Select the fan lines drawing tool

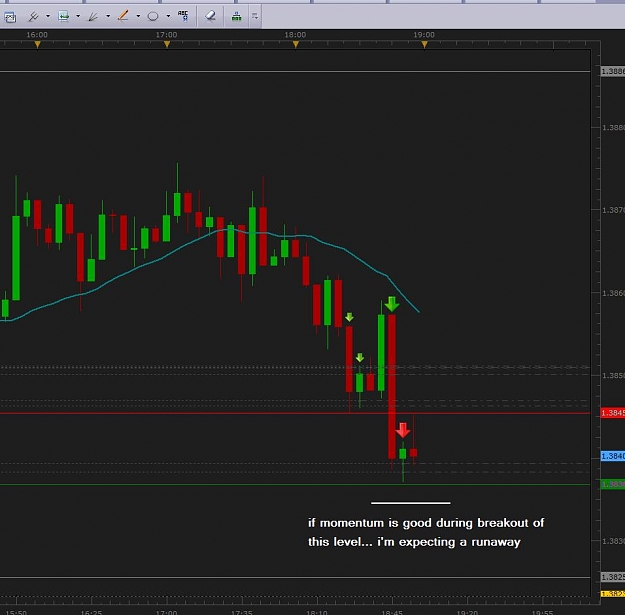click(x=93, y=16)
